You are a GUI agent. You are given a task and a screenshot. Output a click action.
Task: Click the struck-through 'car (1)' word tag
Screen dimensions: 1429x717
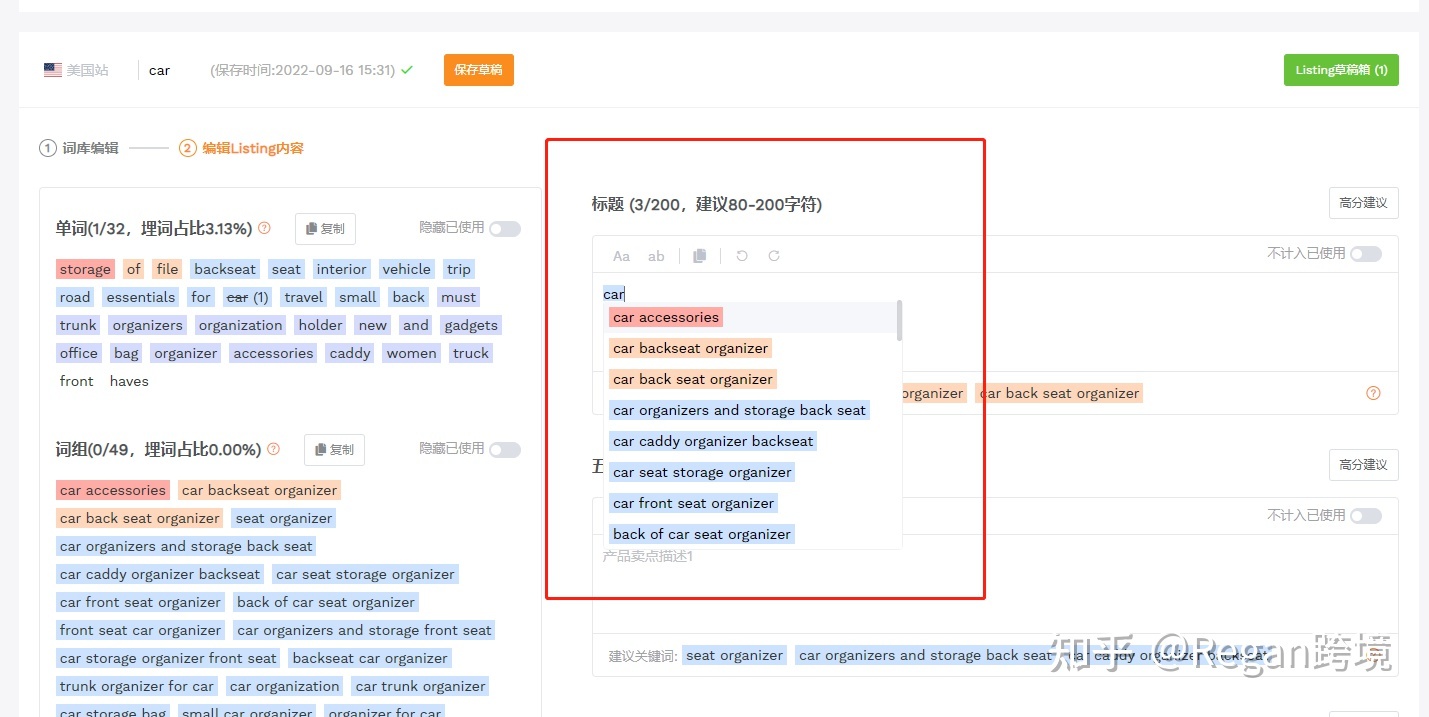[x=247, y=297]
